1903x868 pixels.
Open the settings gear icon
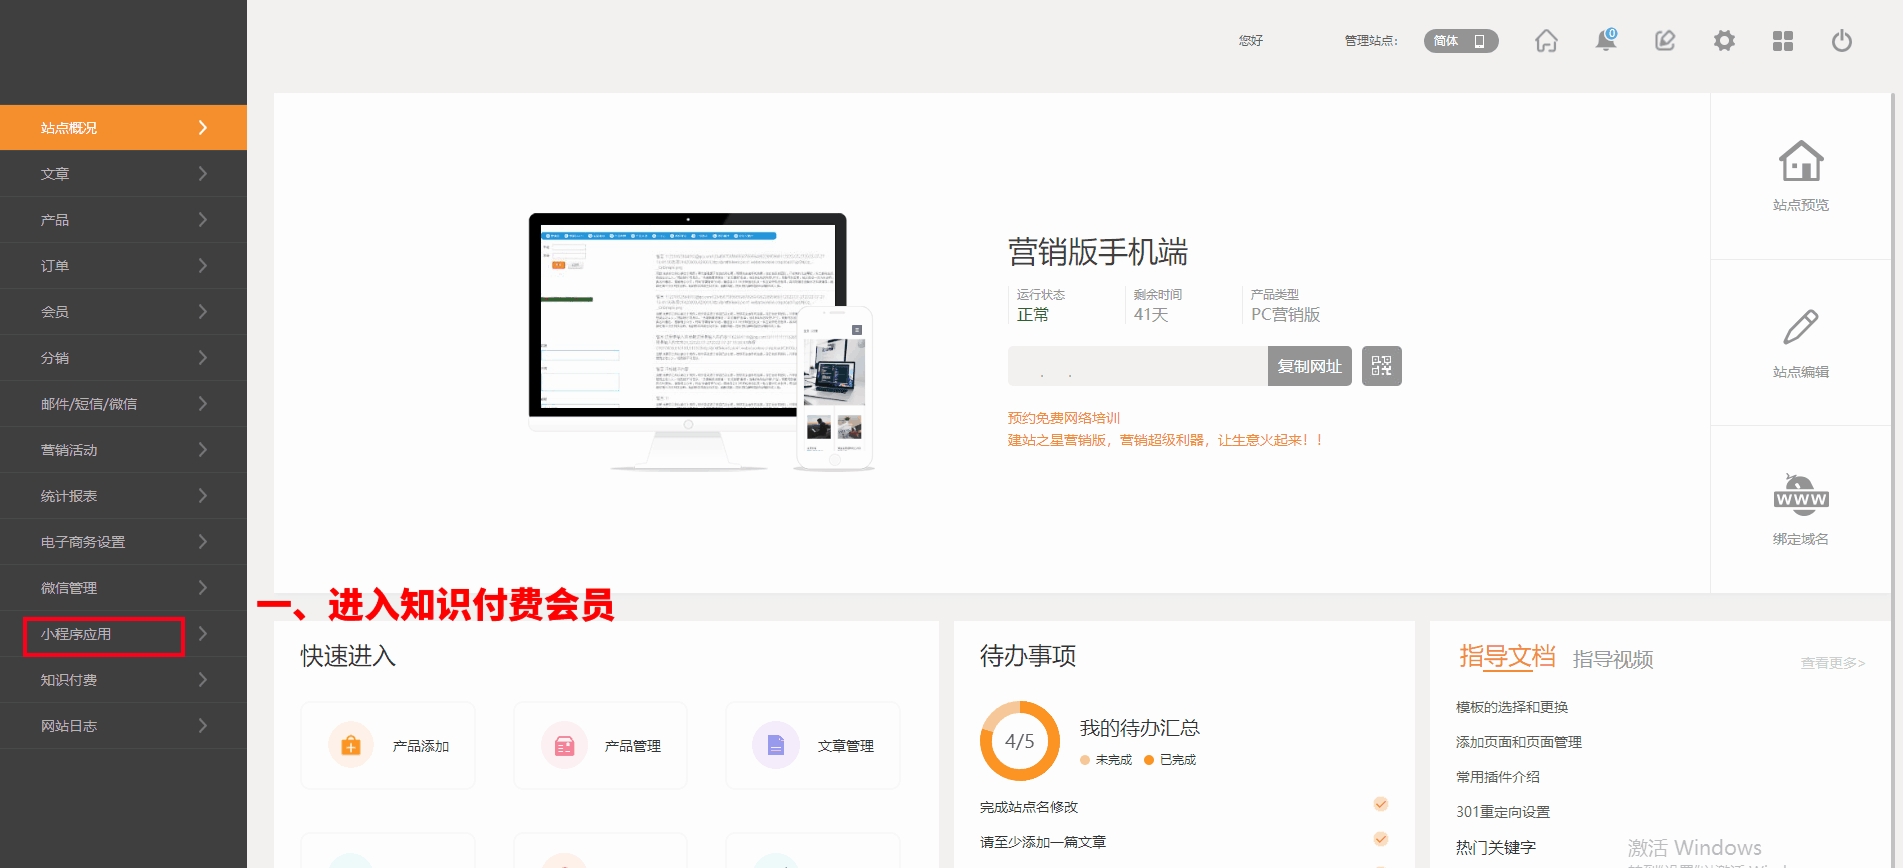(x=1724, y=41)
